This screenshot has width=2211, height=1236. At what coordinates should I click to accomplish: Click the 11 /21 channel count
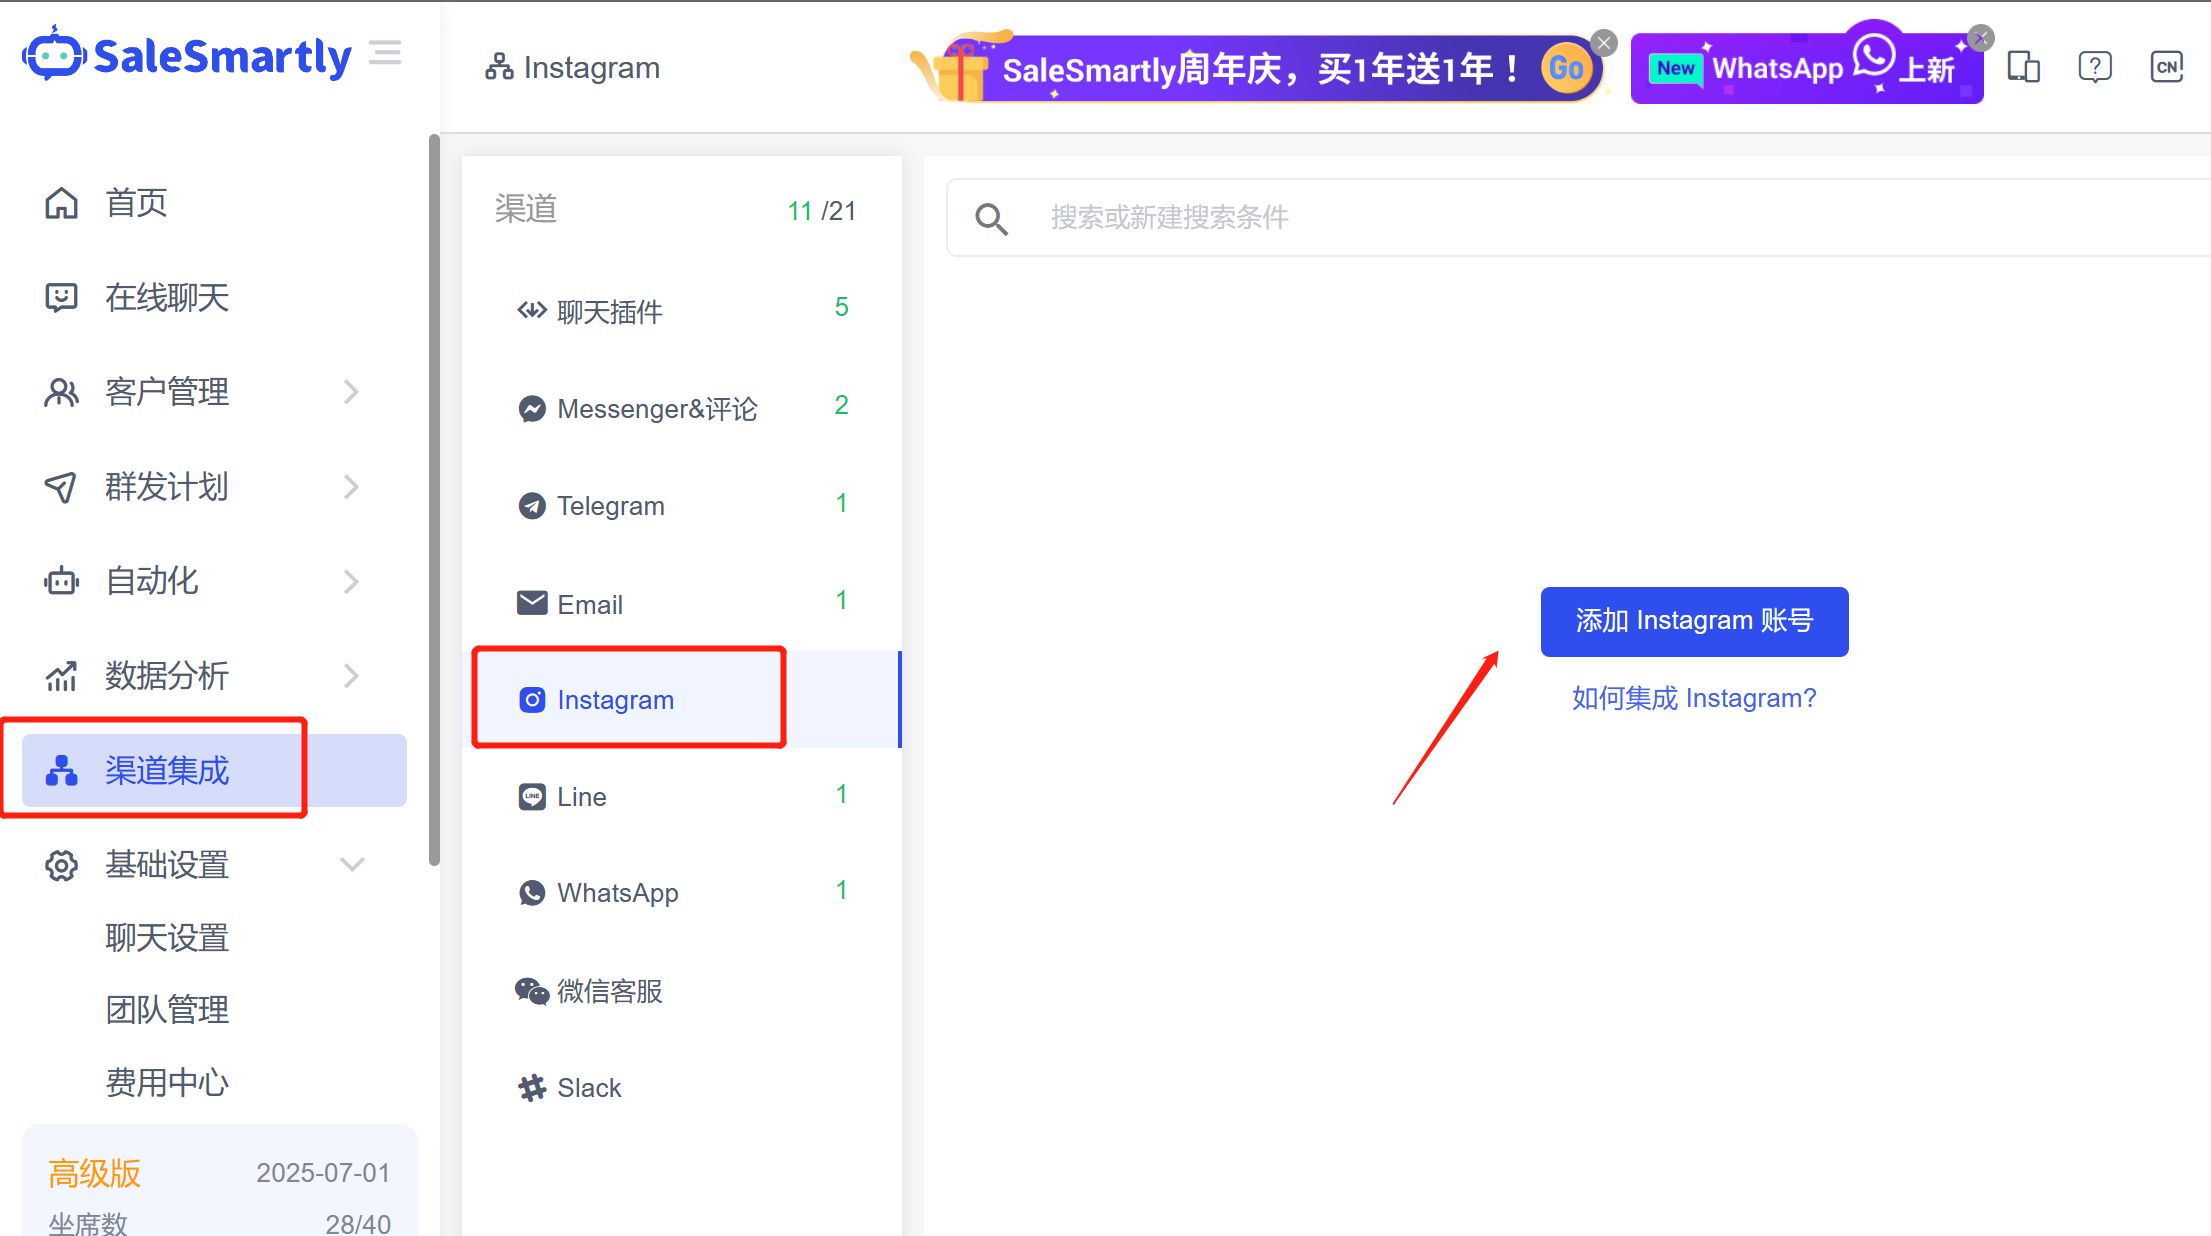[821, 211]
